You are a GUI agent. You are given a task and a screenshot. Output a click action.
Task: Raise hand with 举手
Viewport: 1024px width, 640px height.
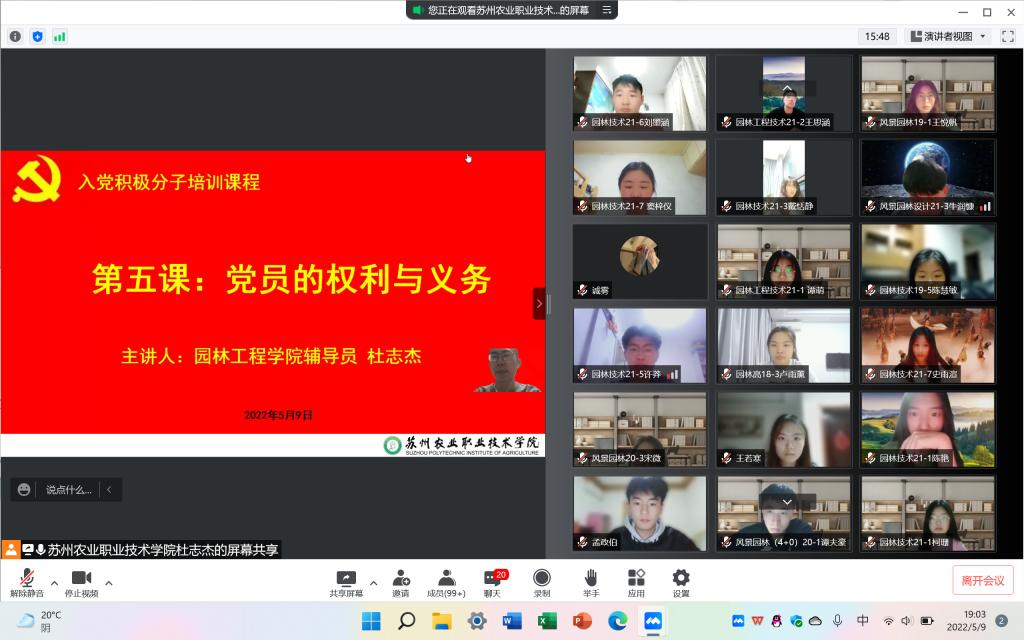pos(591,583)
